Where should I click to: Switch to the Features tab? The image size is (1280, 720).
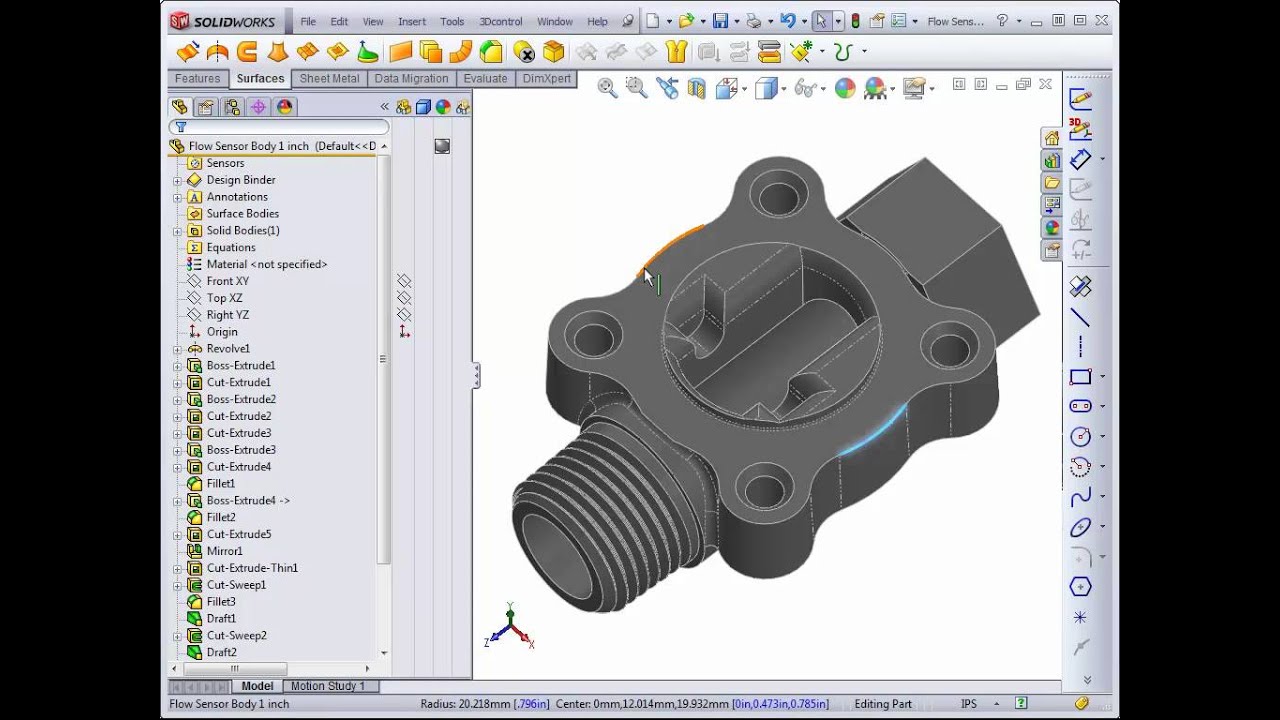198,78
